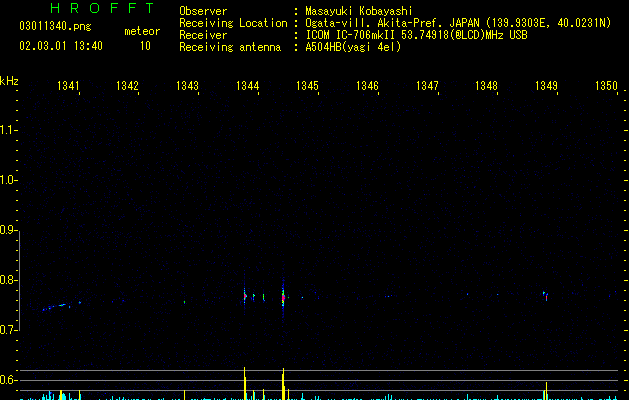Click the 1345 time marker
Screen dimensions: 629x400
tap(307, 85)
